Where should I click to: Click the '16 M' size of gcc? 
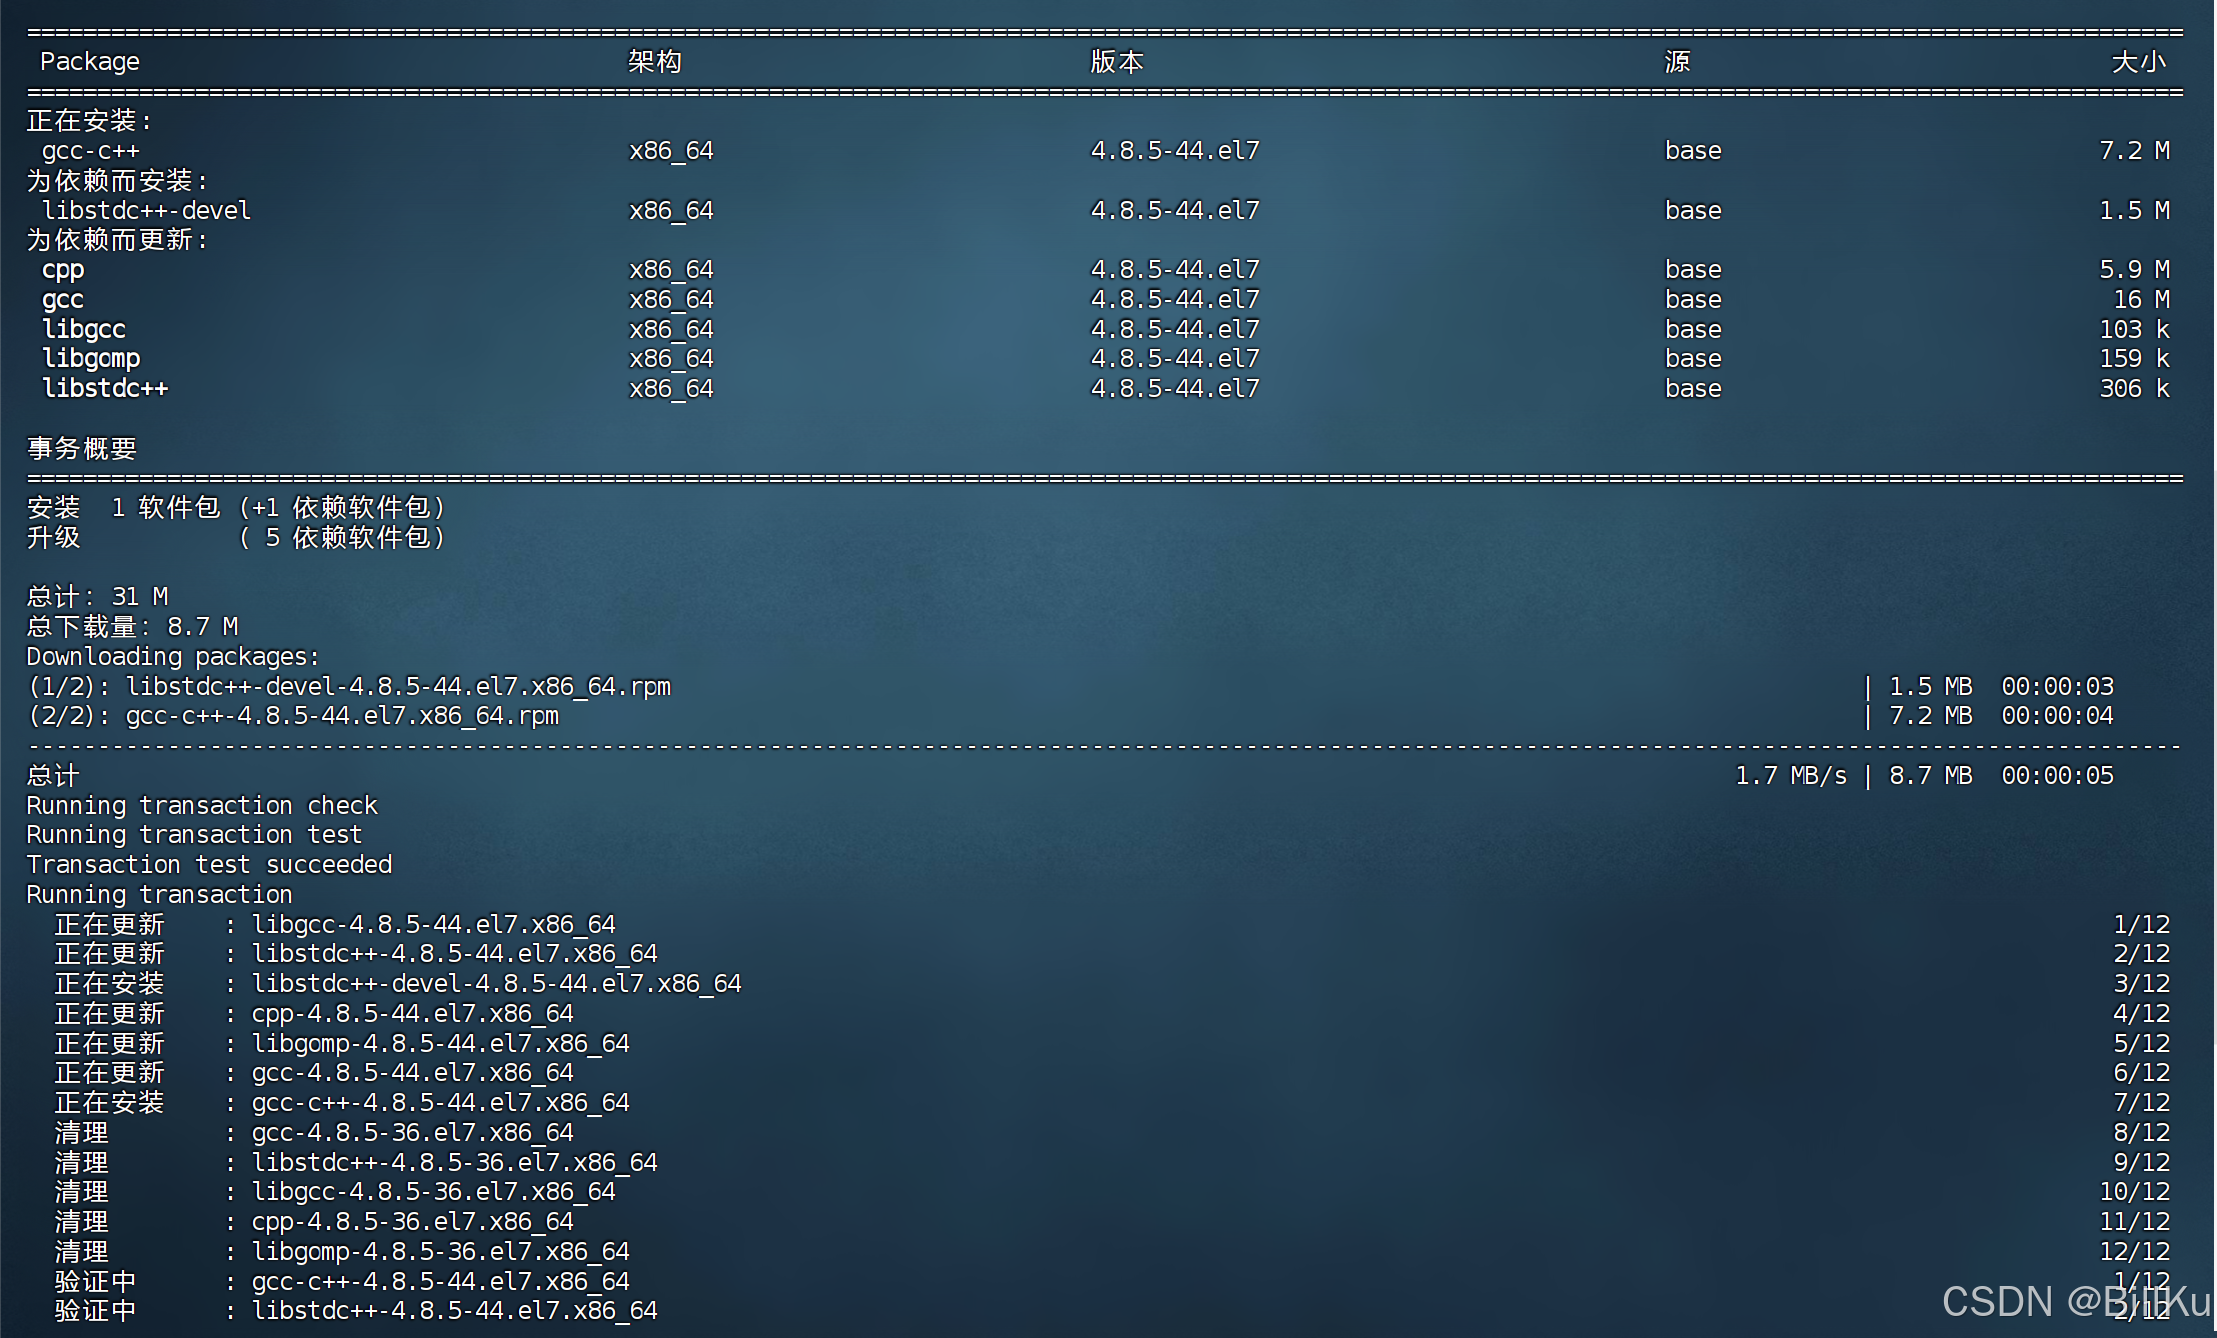[x=2141, y=300]
